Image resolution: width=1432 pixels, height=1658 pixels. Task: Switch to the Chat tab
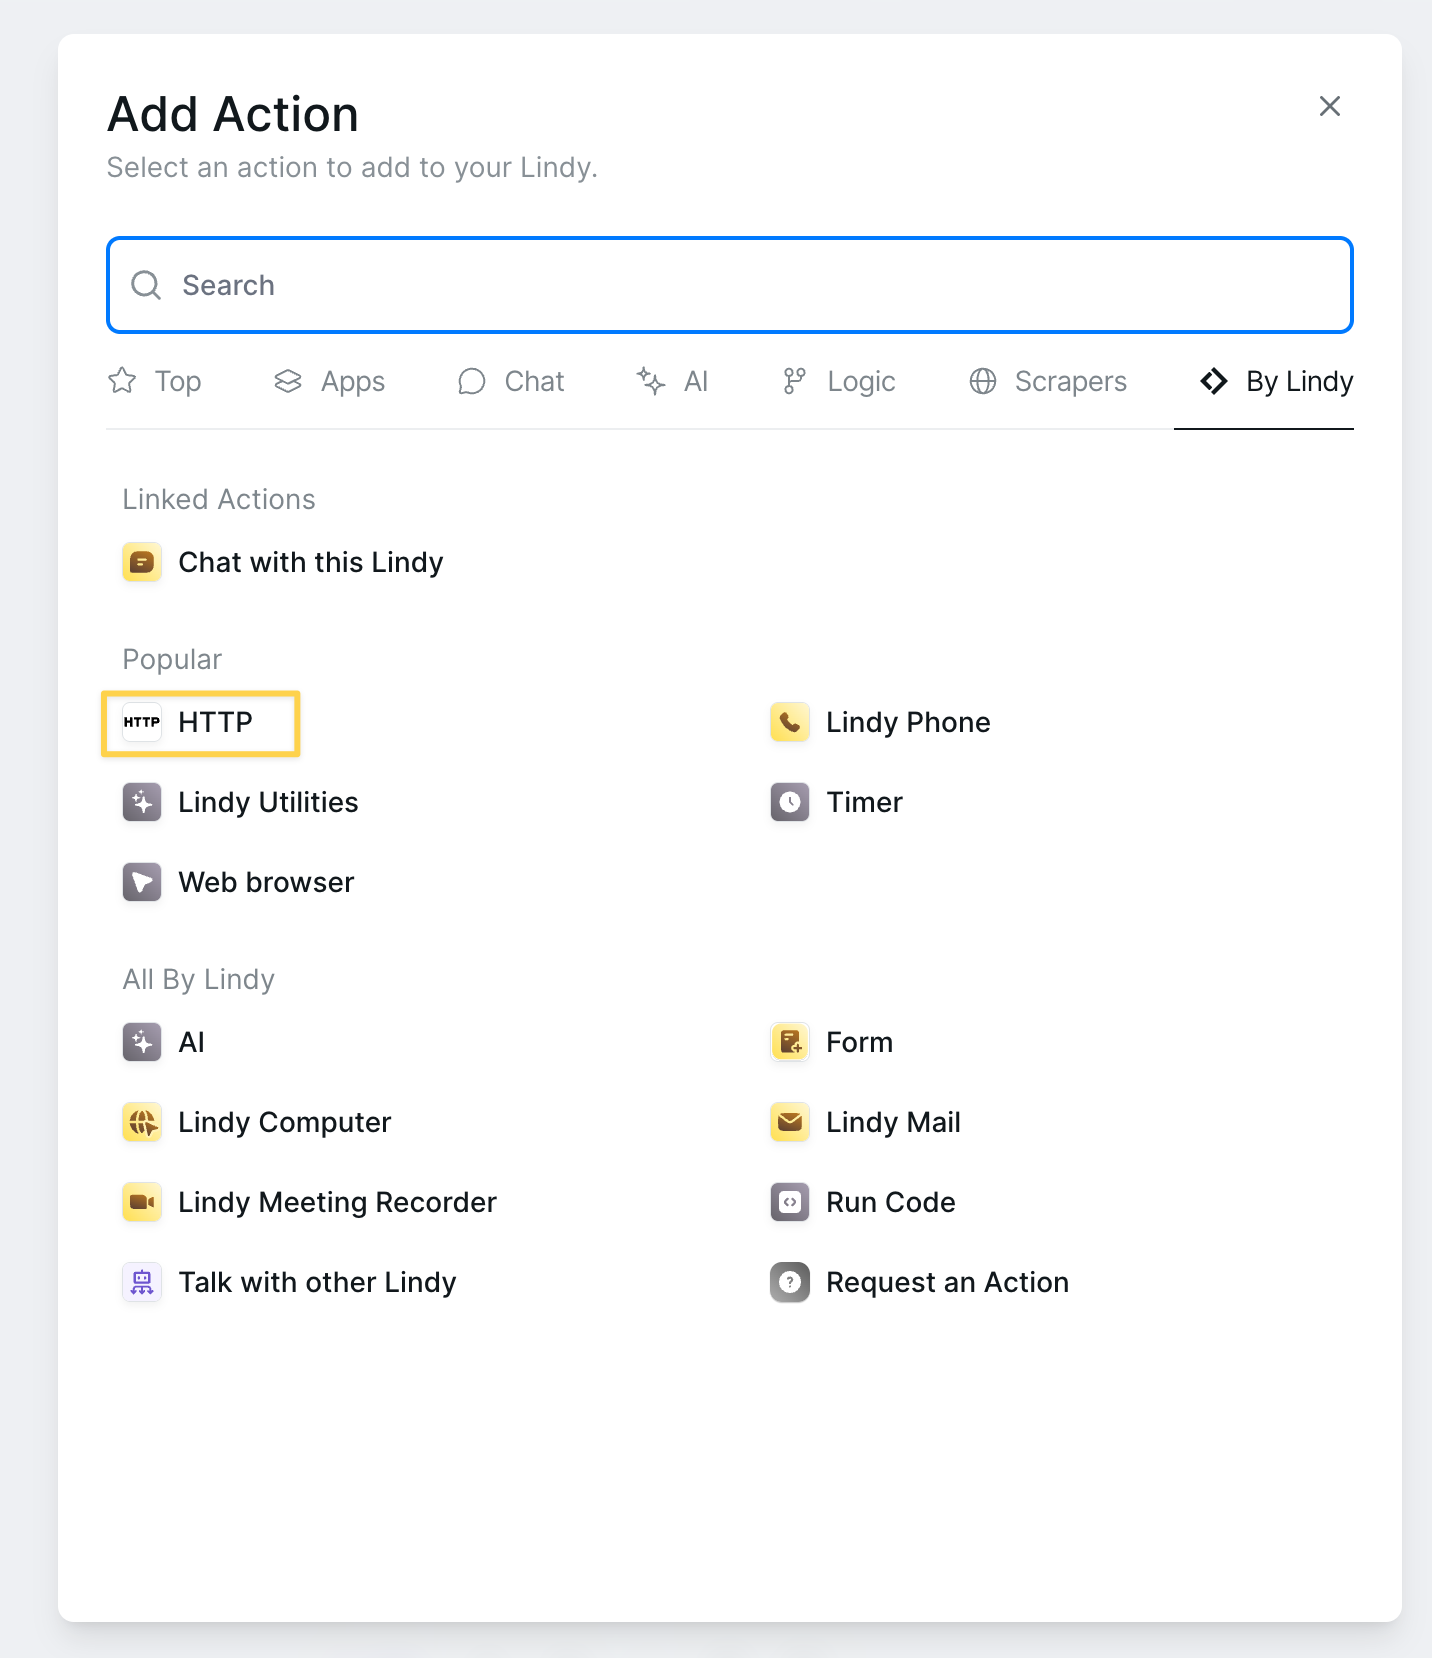(511, 381)
